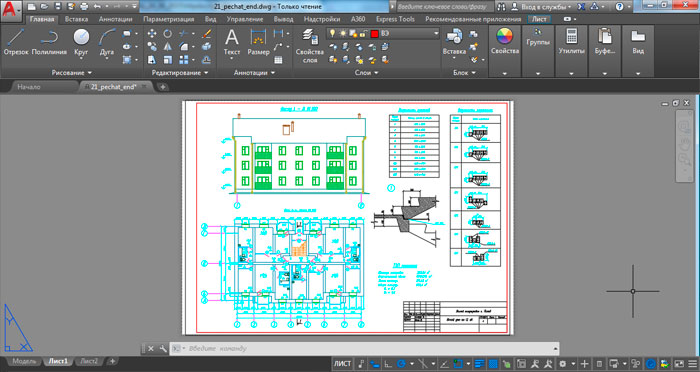Image resolution: width=700 pixels, height=372 pixels.
Task: Select the Размер dimension tool
Action: coord(258,42)
